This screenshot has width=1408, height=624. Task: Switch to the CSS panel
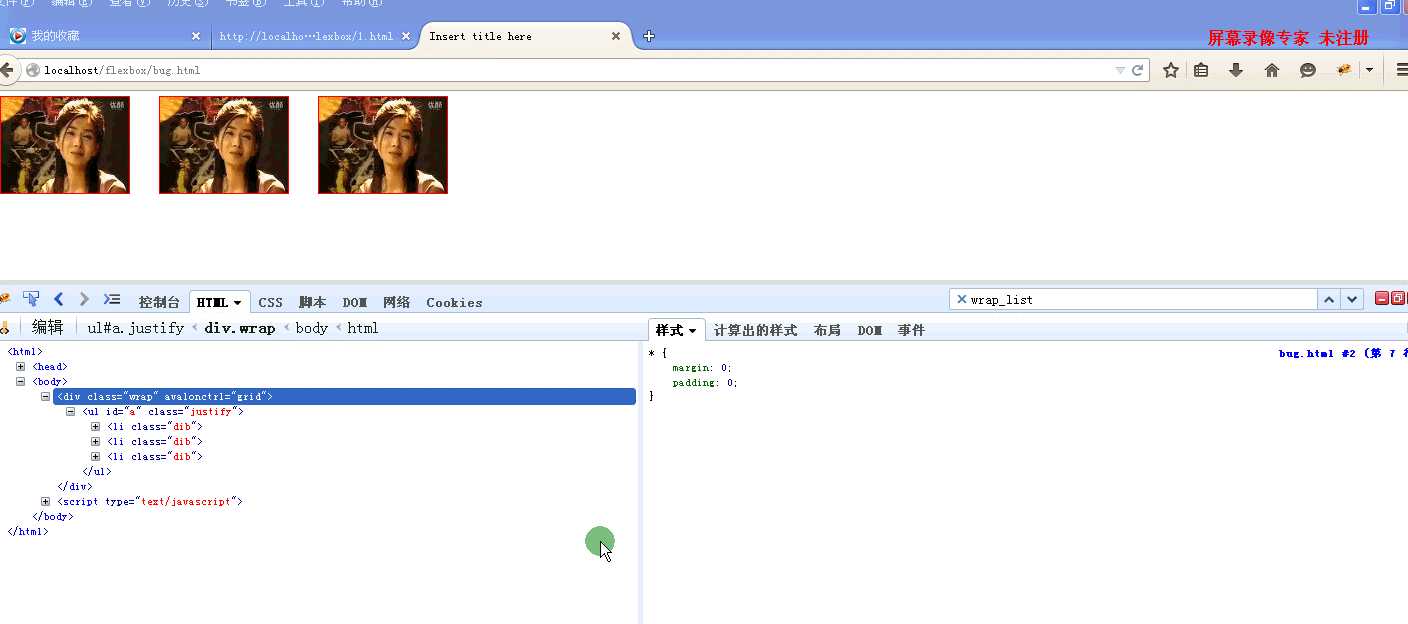(x=270, y=302)
